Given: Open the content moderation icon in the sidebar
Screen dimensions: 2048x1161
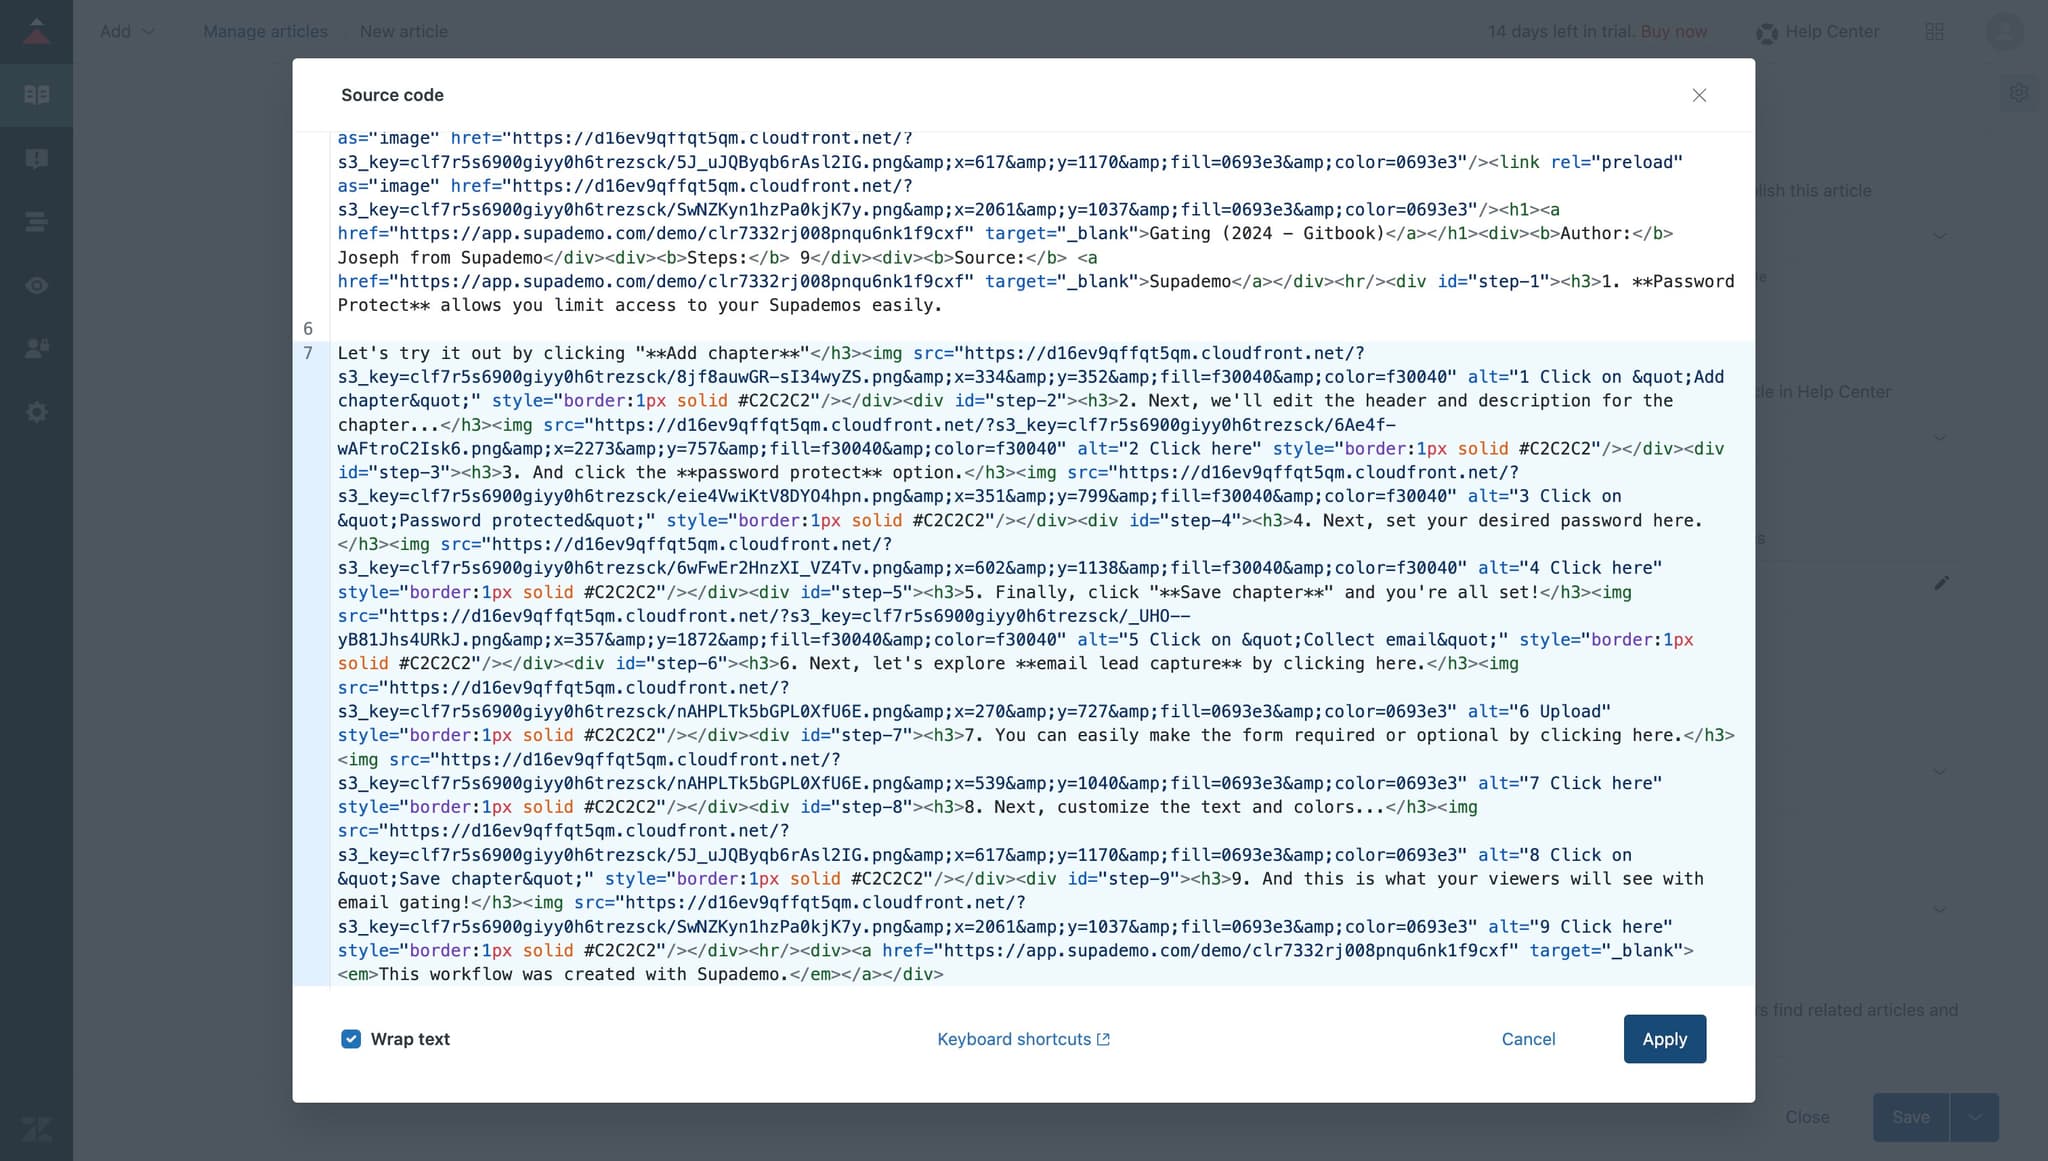Looking at the screenshot, I should coord(37,158).
